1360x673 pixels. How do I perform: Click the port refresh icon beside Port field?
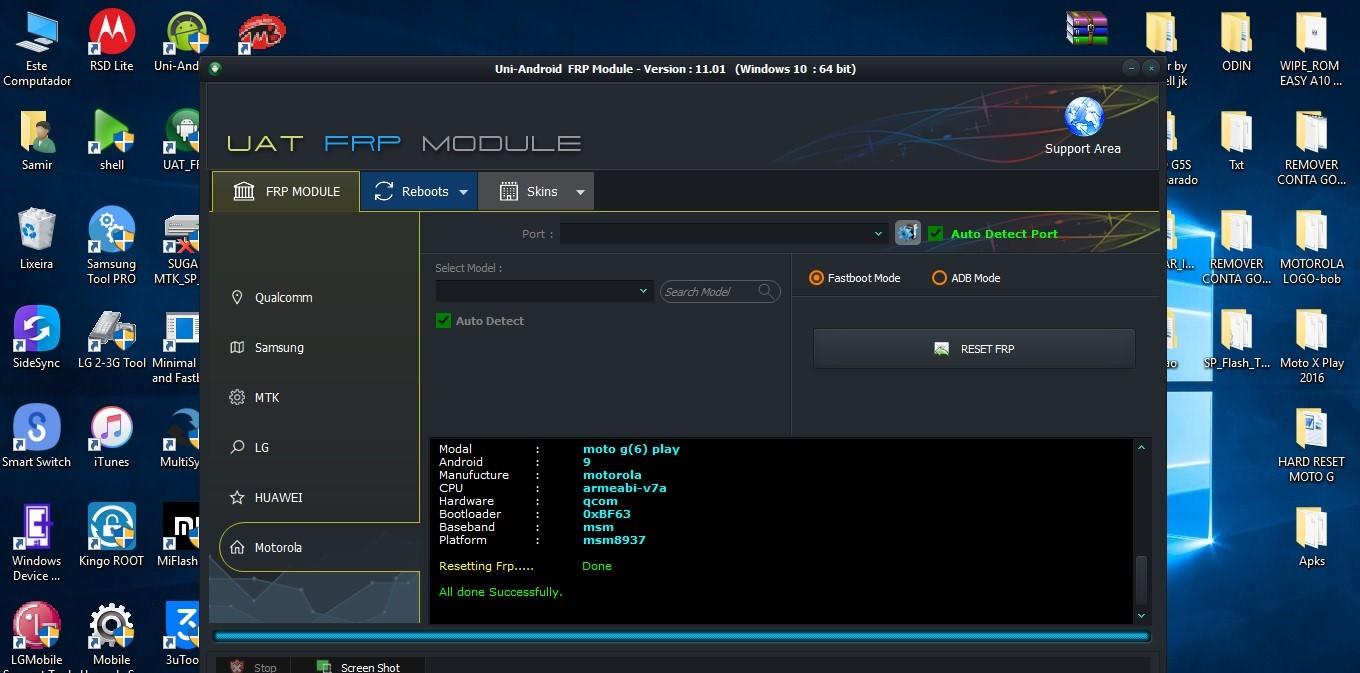click(907, 233)
